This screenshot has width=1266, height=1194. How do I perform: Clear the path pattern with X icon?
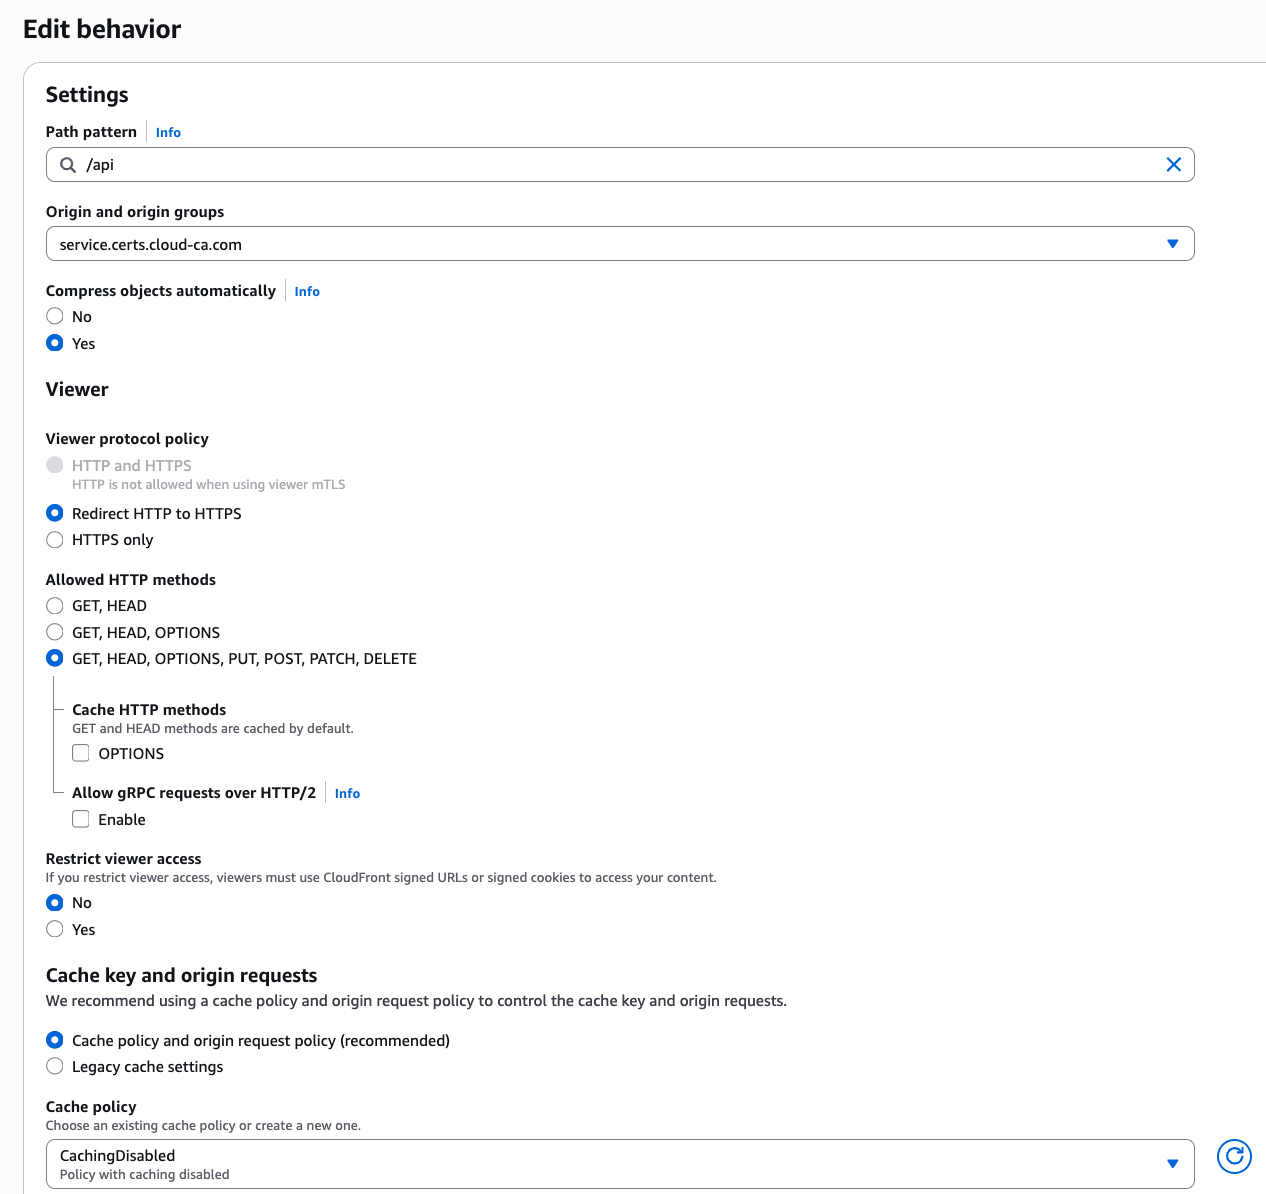[1173, 165]
